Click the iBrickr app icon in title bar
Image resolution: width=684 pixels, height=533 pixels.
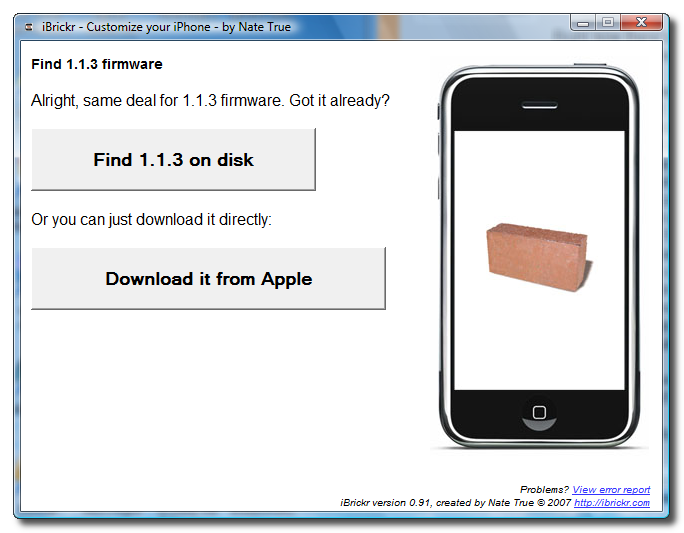pyautogui.click(x=29, y=27)
